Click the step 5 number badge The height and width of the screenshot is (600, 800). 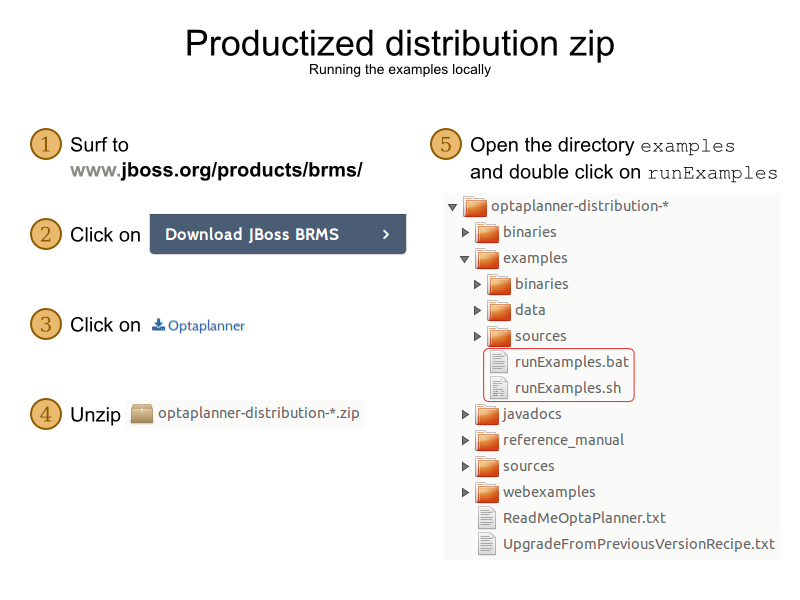pos(445,144)
